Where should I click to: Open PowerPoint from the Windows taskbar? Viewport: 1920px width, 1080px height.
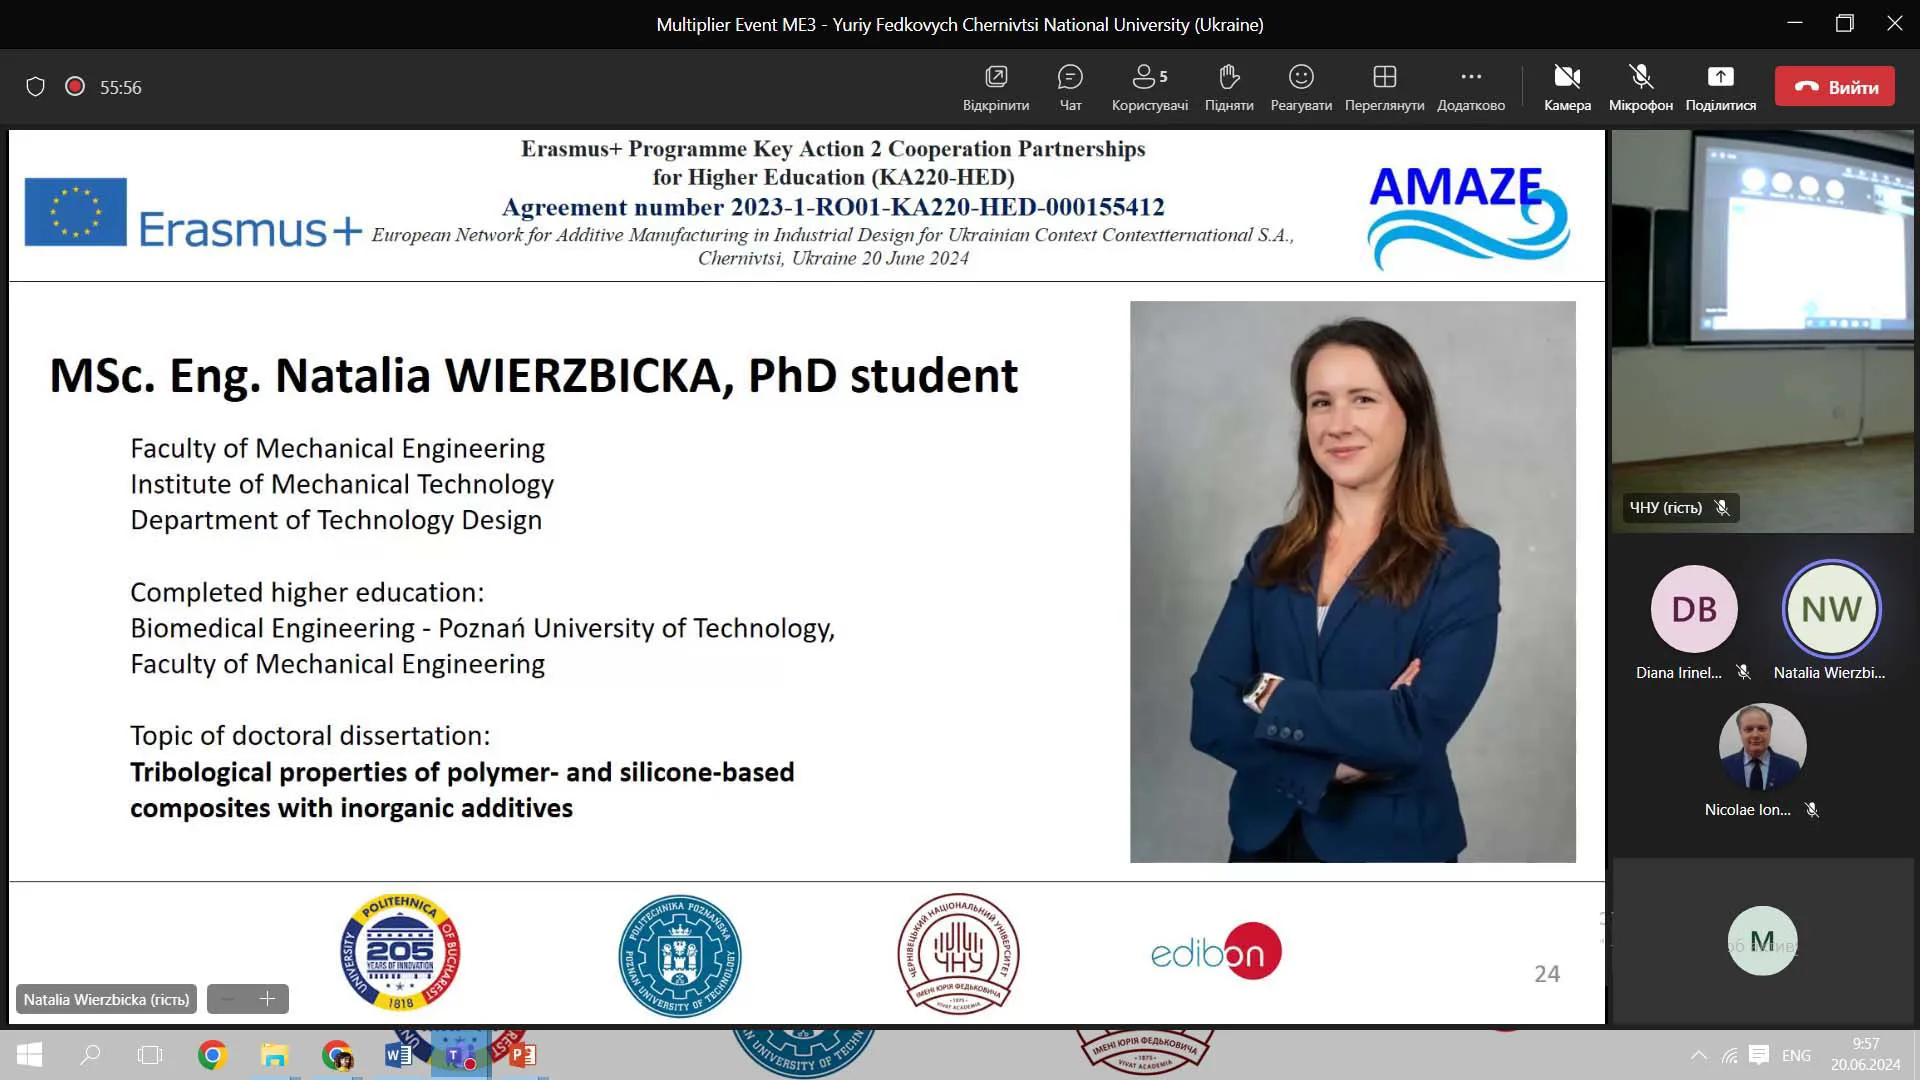click(522, 1055)
